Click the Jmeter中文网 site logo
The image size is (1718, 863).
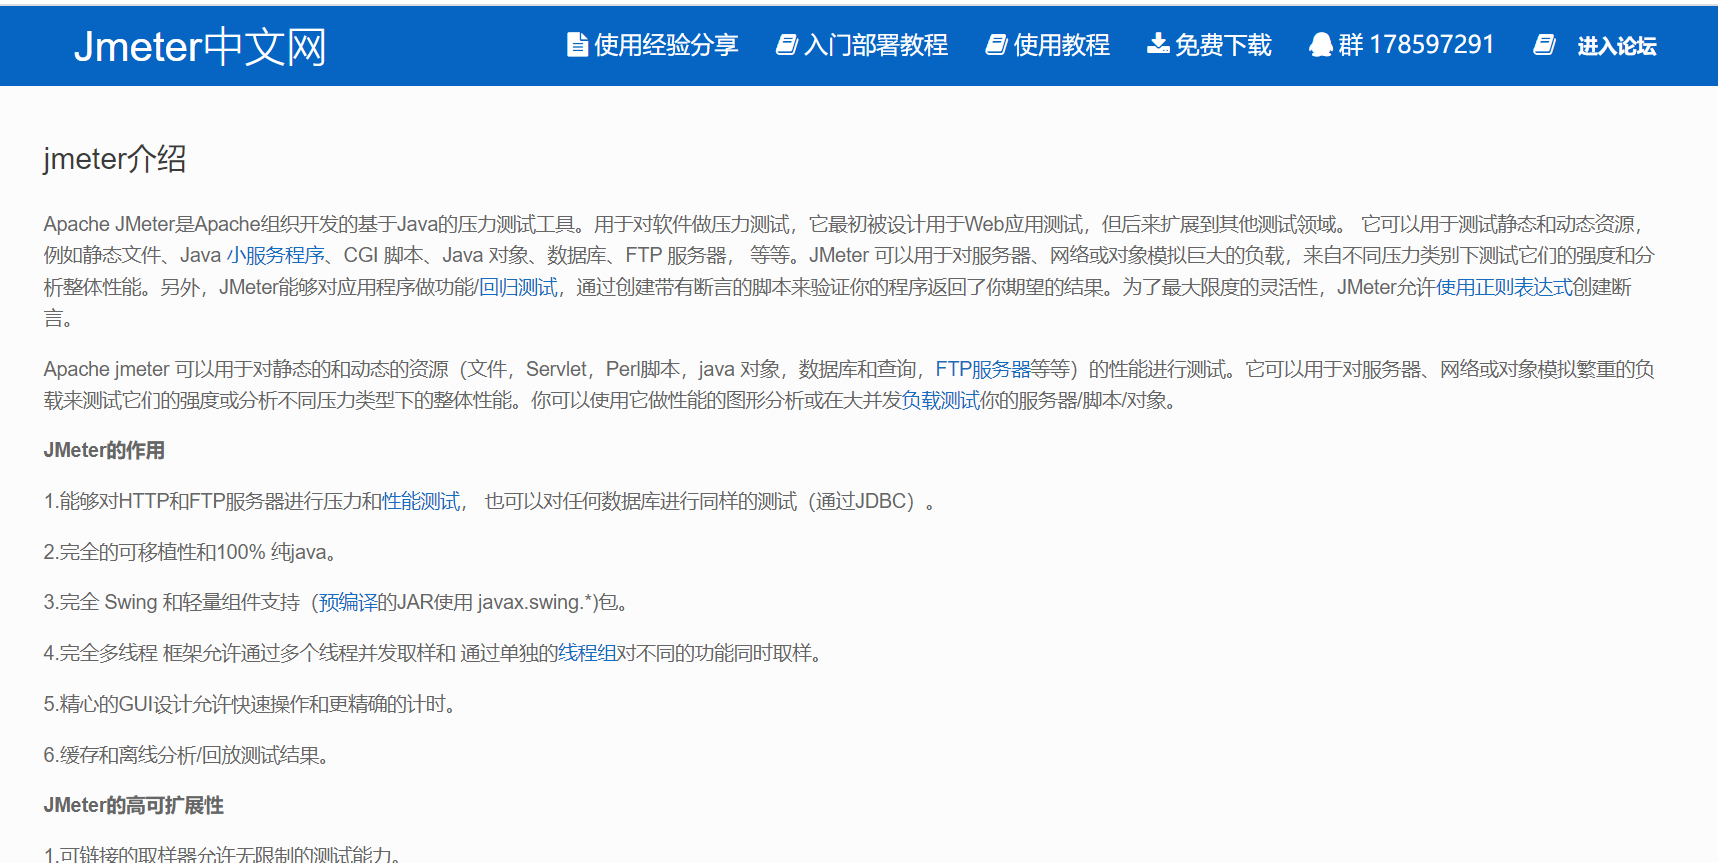tap(200, 46)
